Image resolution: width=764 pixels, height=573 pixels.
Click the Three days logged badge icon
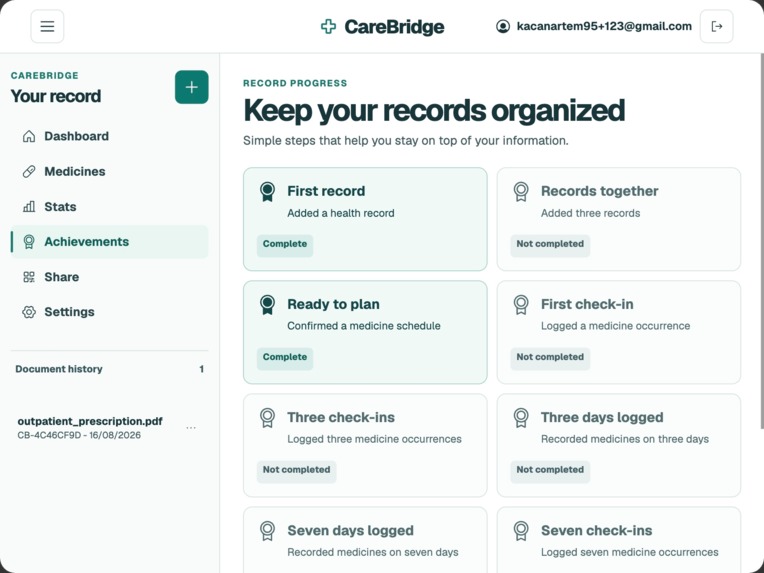[x=521, y=418]
